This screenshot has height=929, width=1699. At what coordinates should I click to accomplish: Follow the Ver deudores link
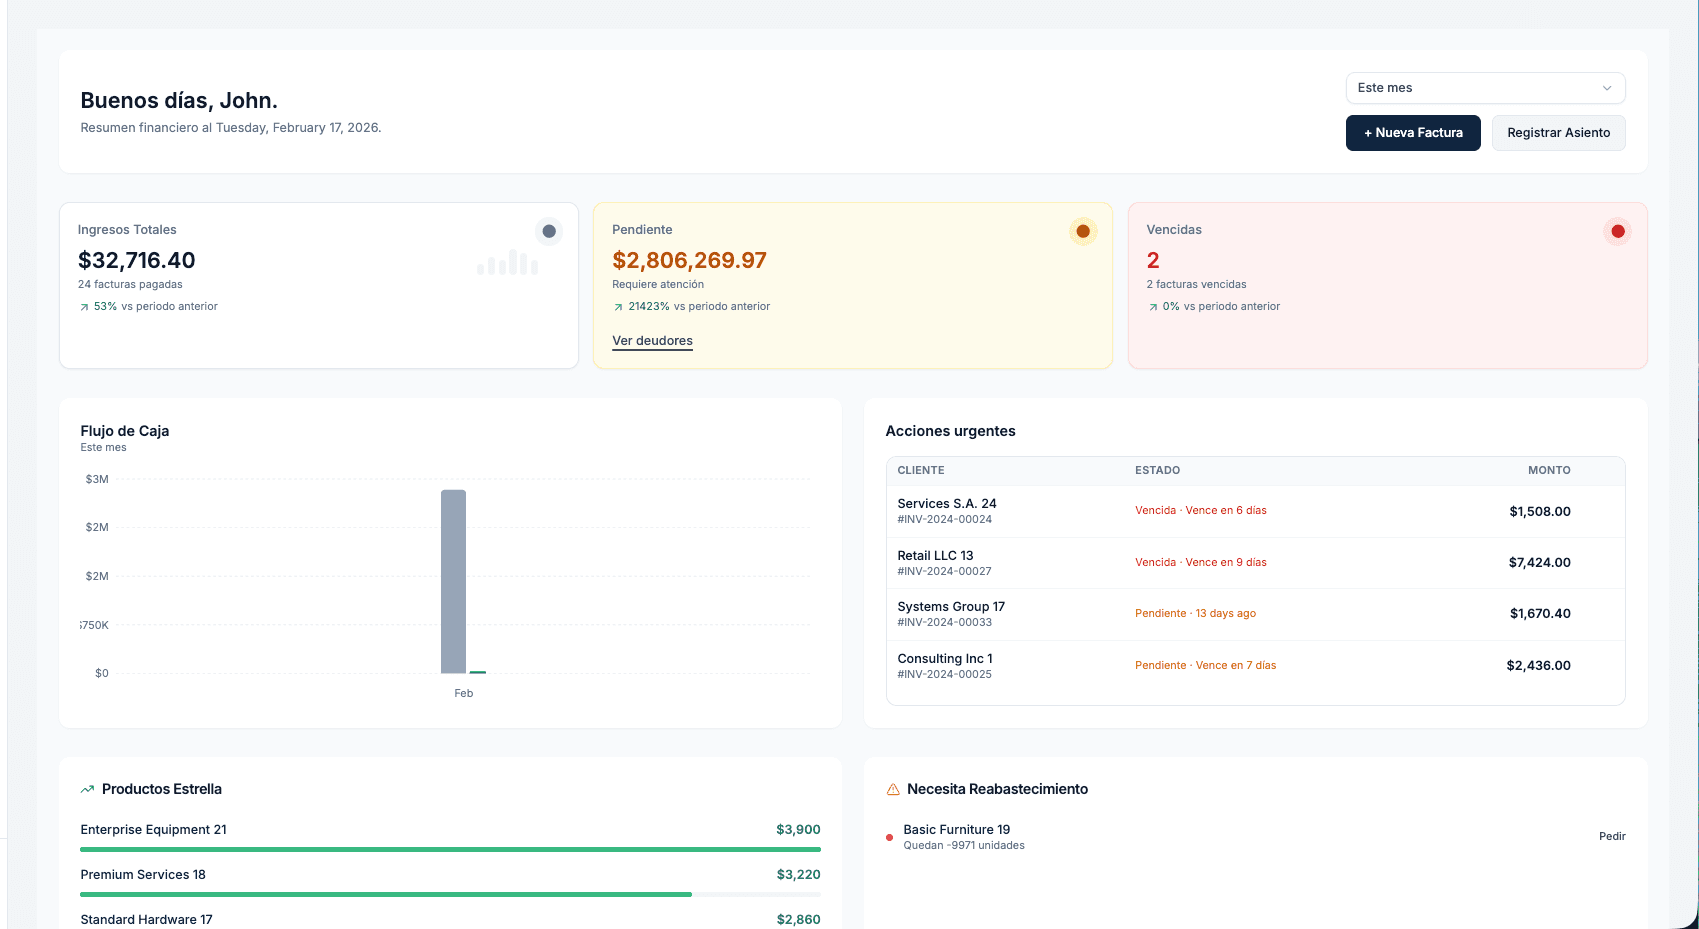(x=652, y=341)
